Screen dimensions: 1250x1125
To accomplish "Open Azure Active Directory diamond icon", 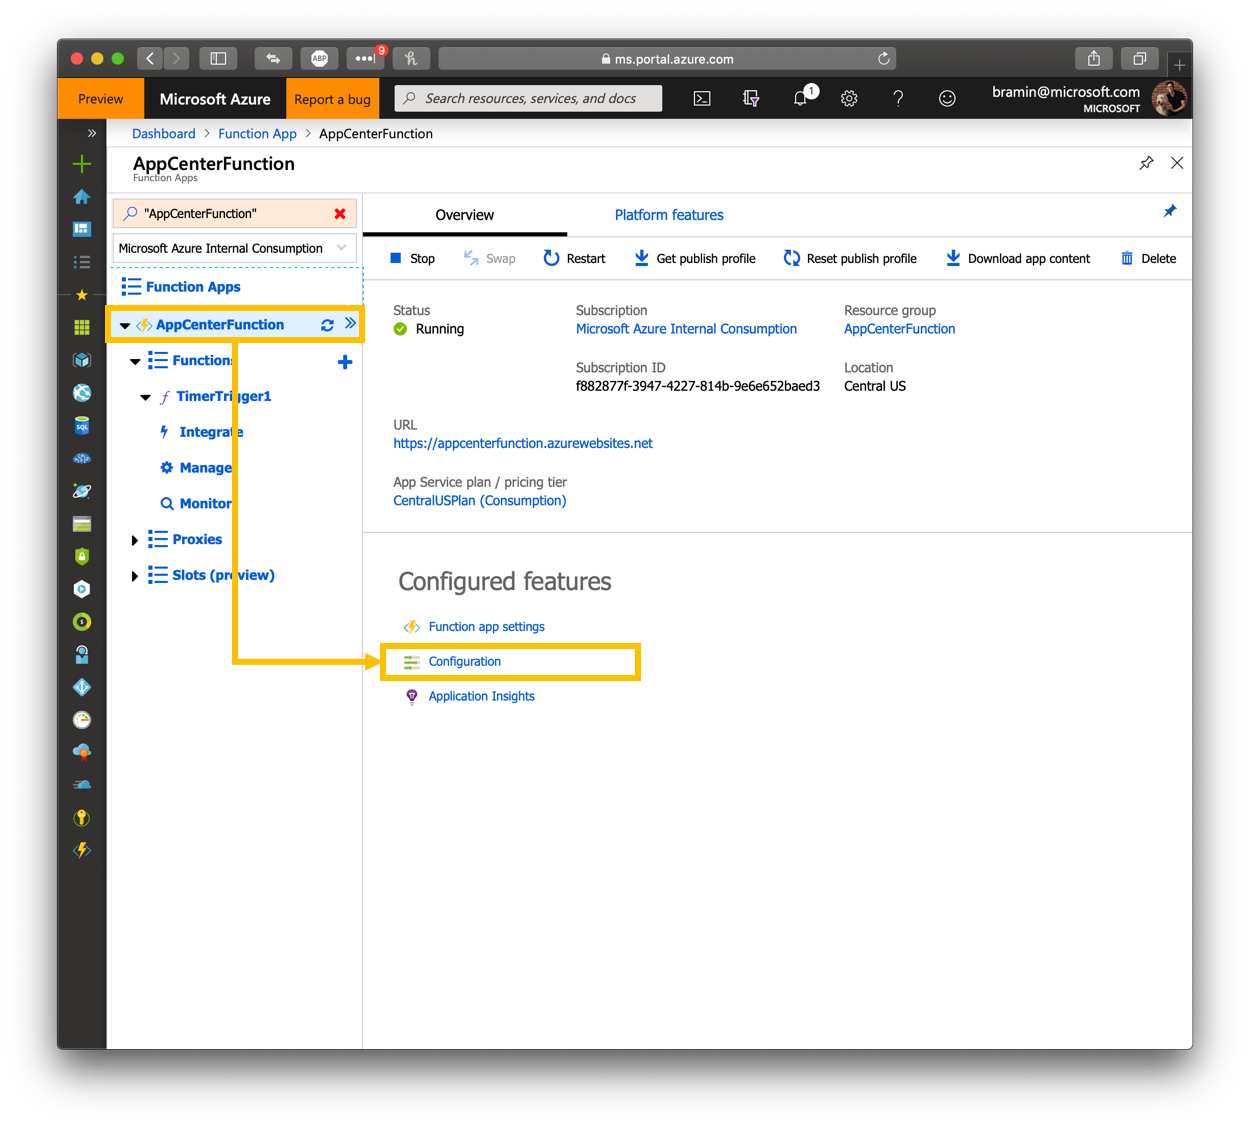I will point(82,687).
